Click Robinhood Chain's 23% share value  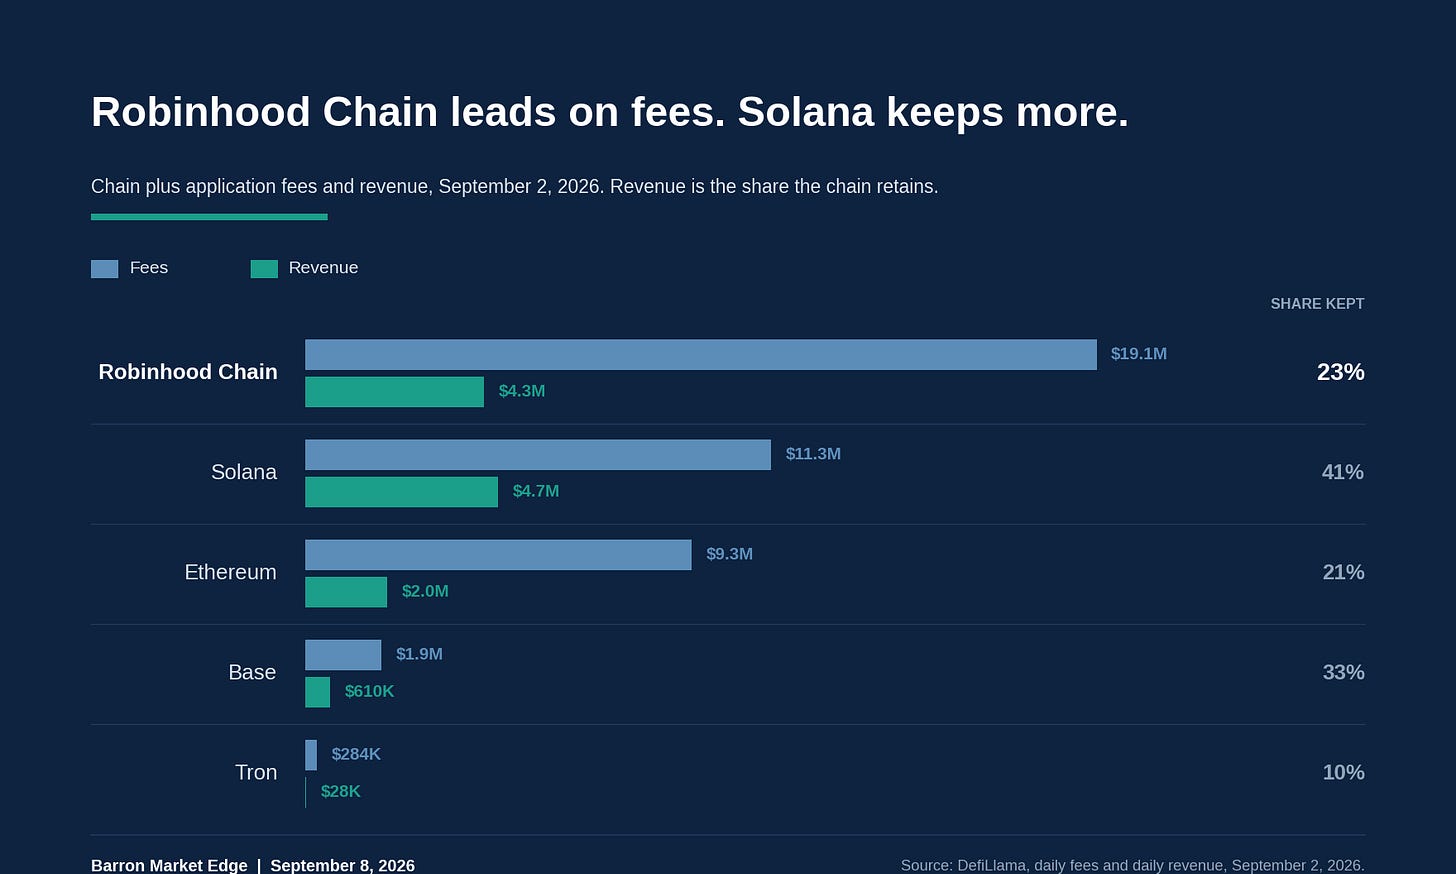1341,372
